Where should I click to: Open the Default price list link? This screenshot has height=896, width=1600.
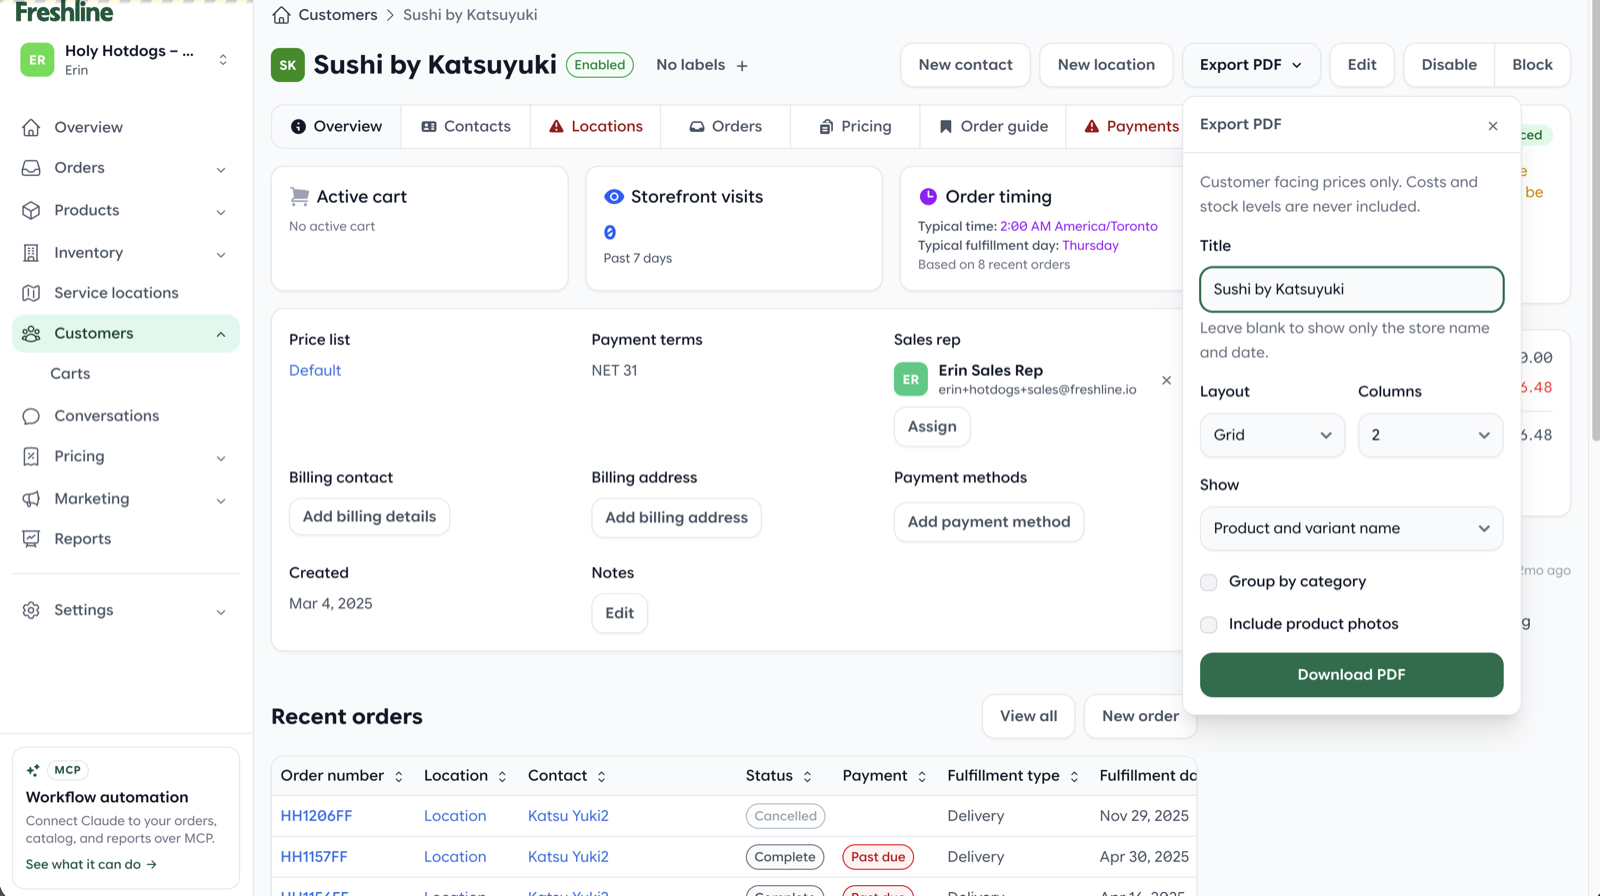pyautogui.click(x=315, y=370)
